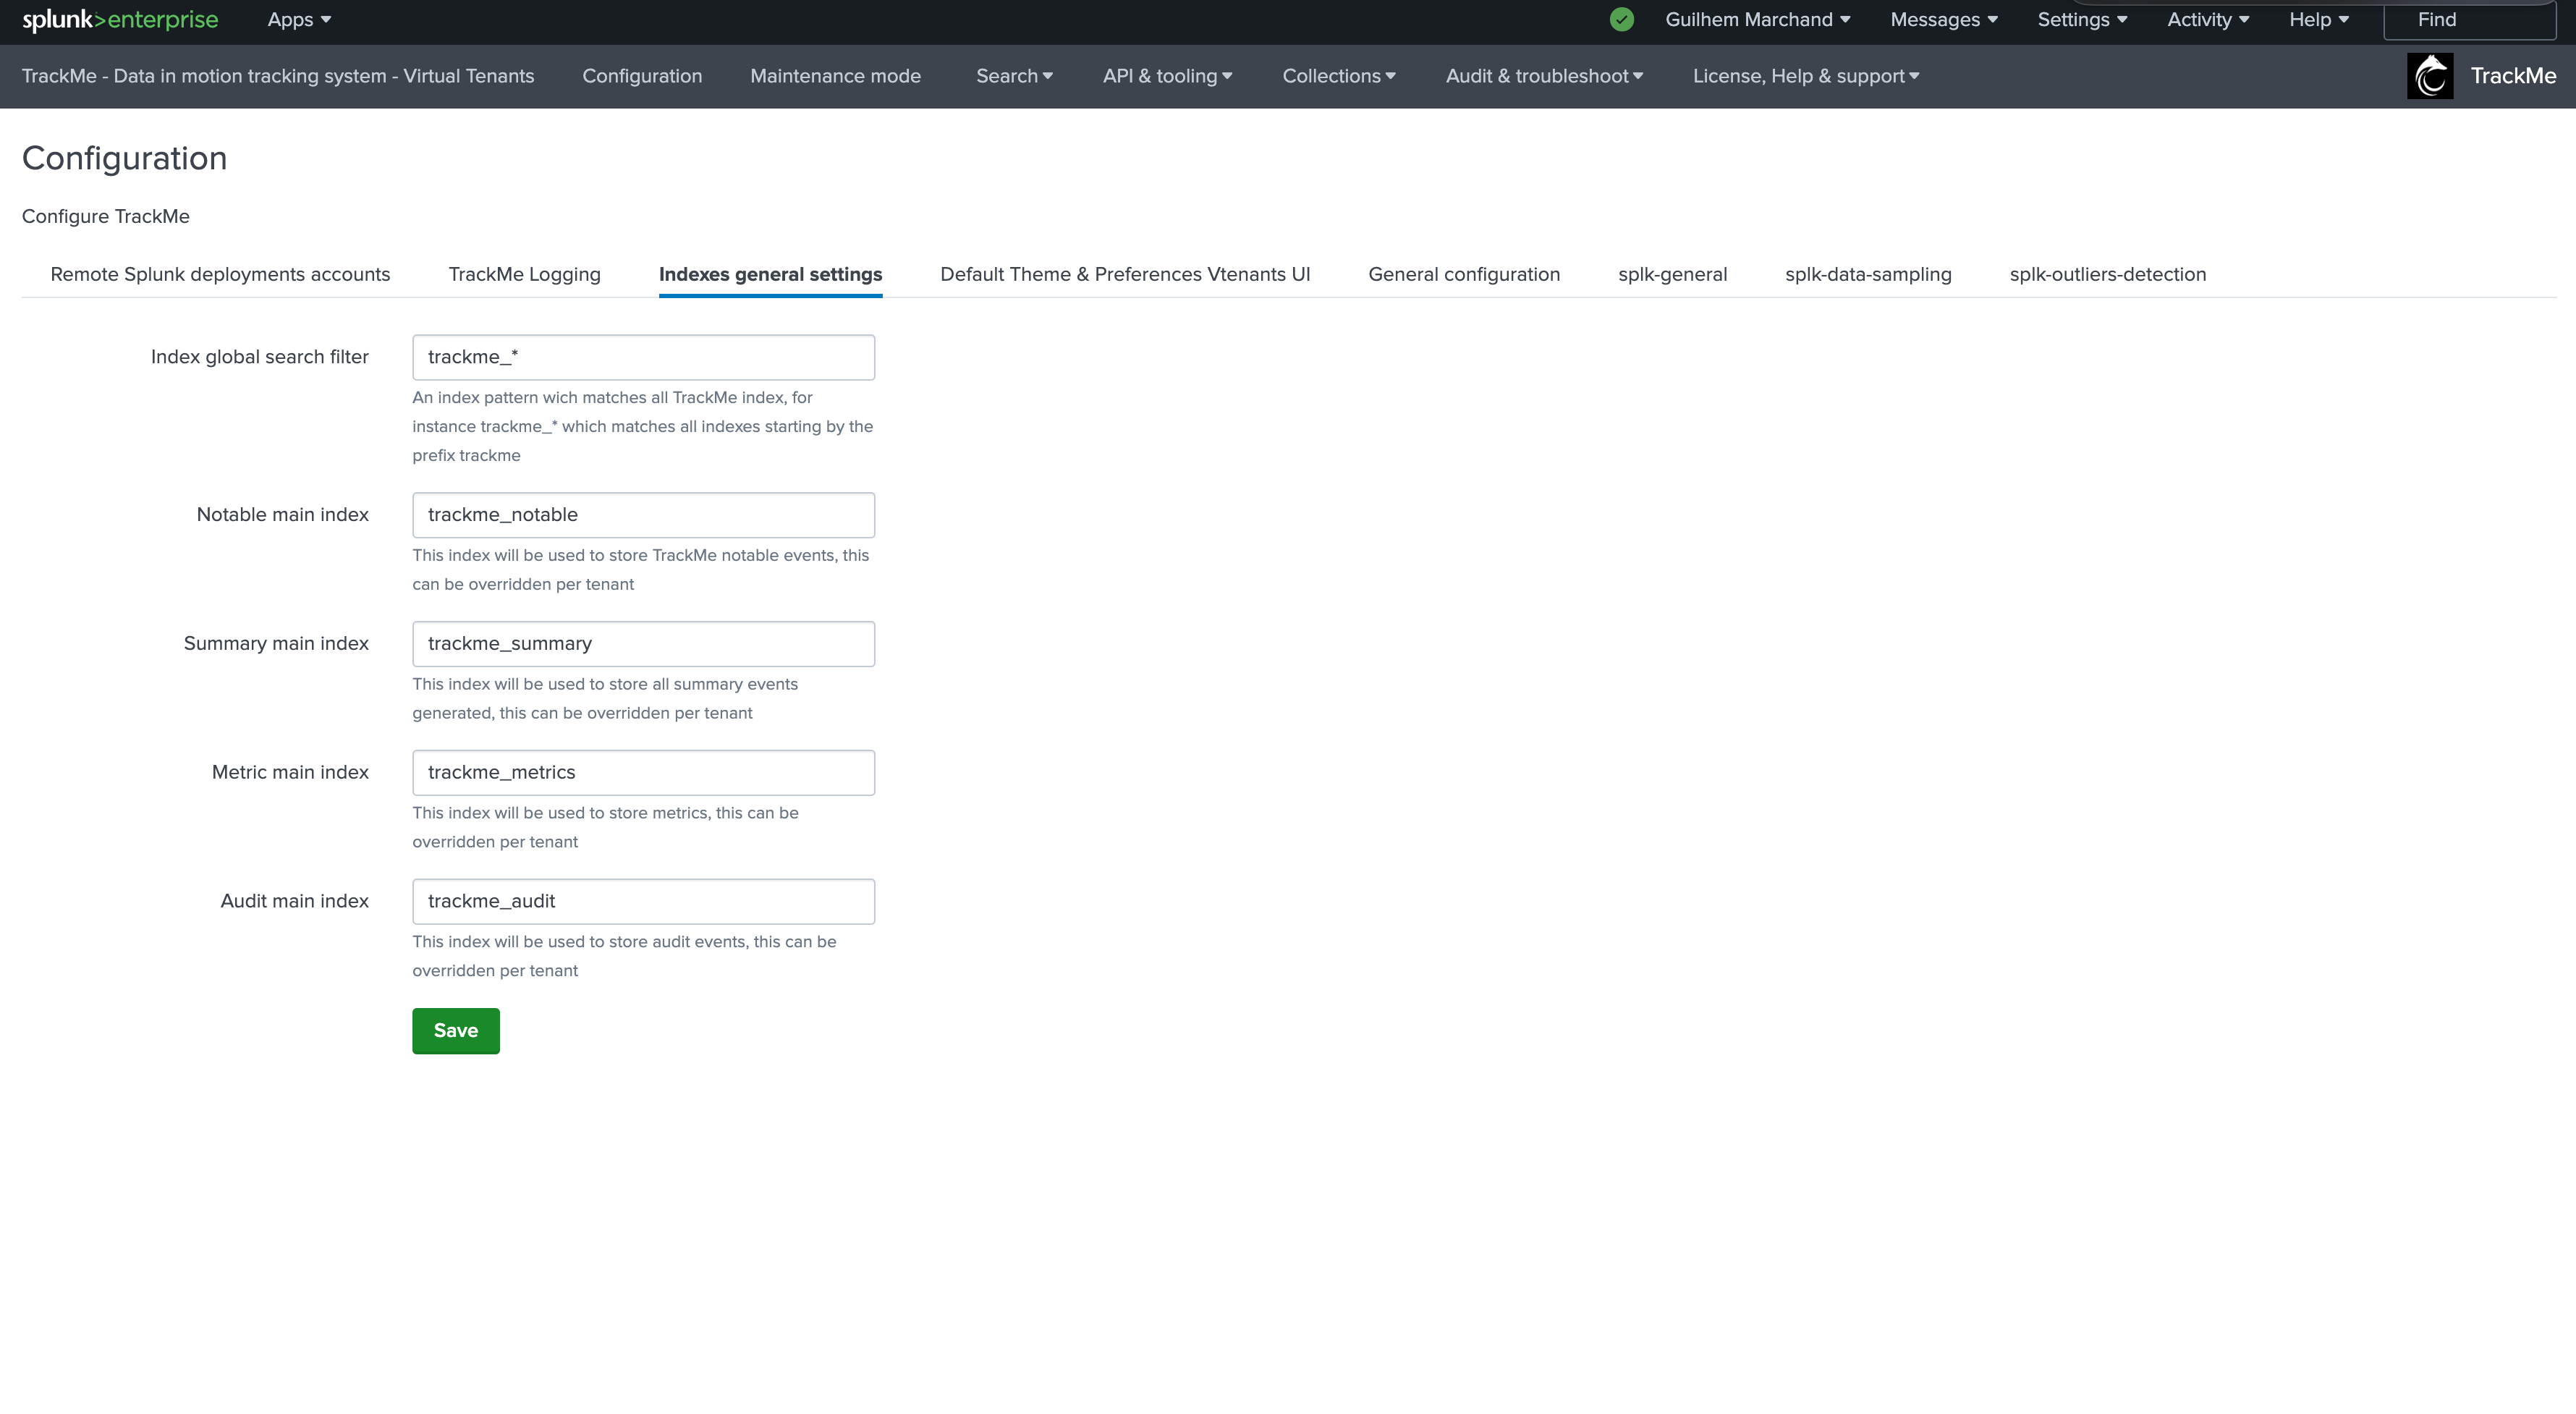
Task: Open the splk-general tab
Action: pos(1672,274)
